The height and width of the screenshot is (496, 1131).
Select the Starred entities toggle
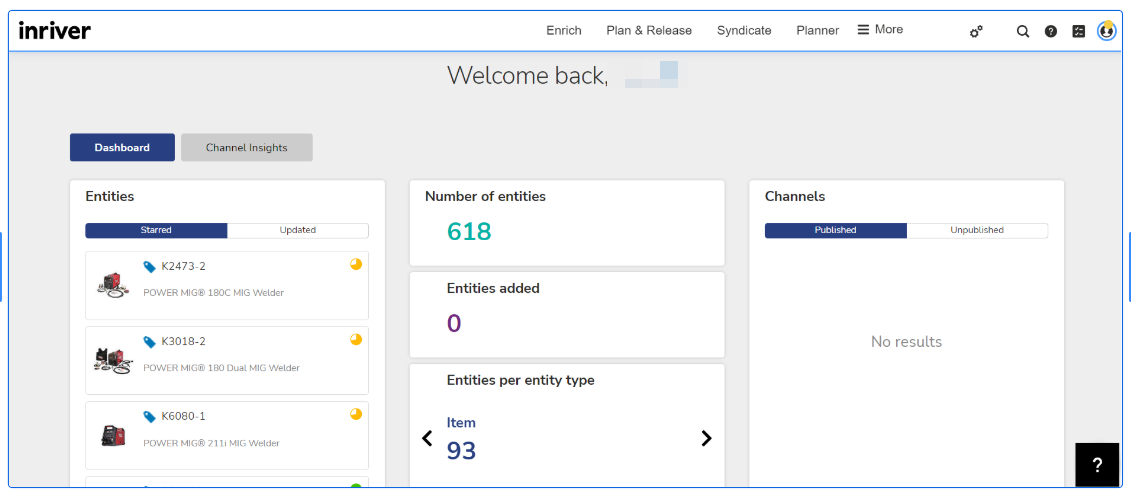pos(156,230)
